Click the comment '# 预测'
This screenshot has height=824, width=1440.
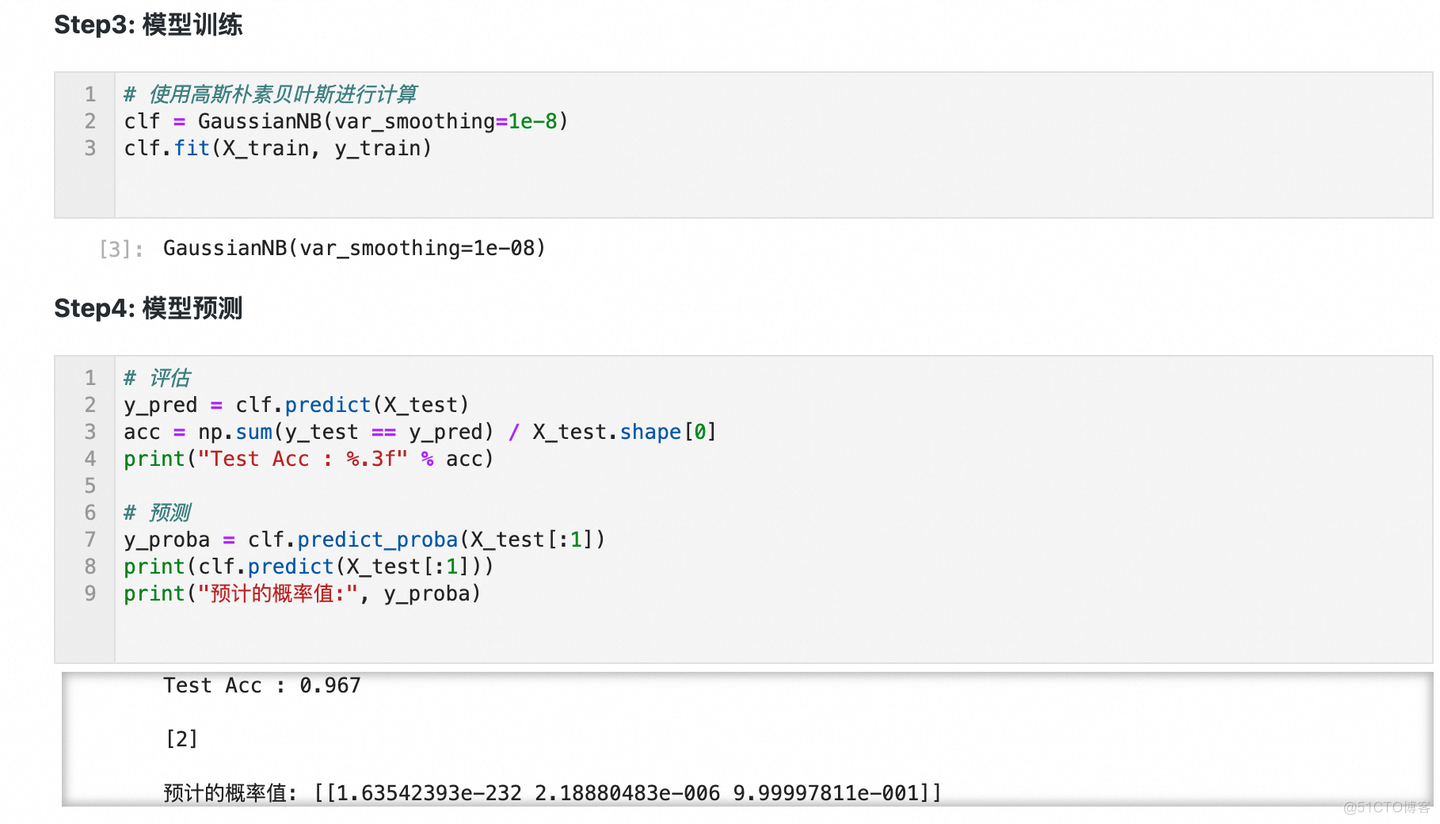157,513
